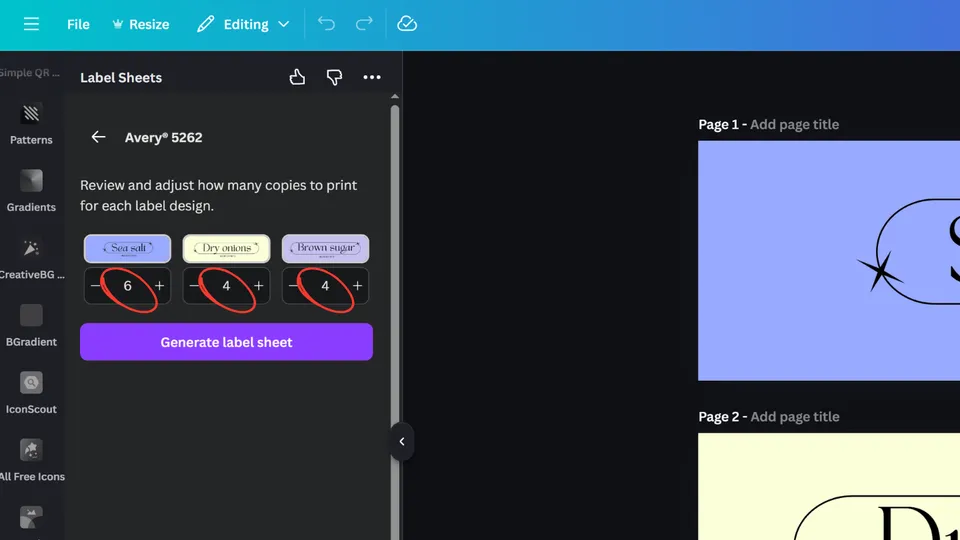Click the cloud save status icon
960x540 pixels.
point(407,24)
